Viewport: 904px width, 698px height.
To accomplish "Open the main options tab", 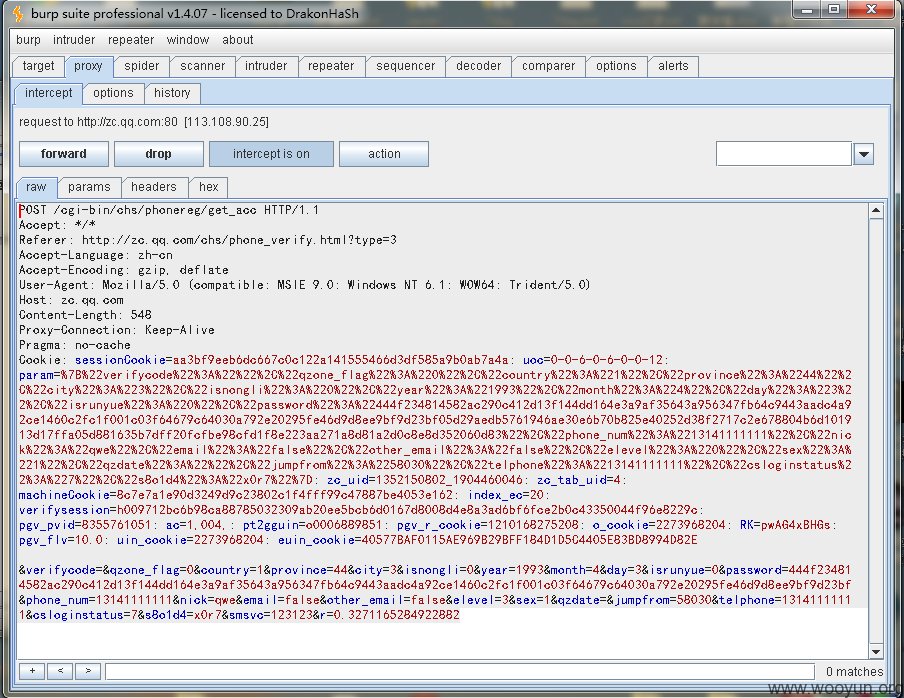I will tap(616, 66).
